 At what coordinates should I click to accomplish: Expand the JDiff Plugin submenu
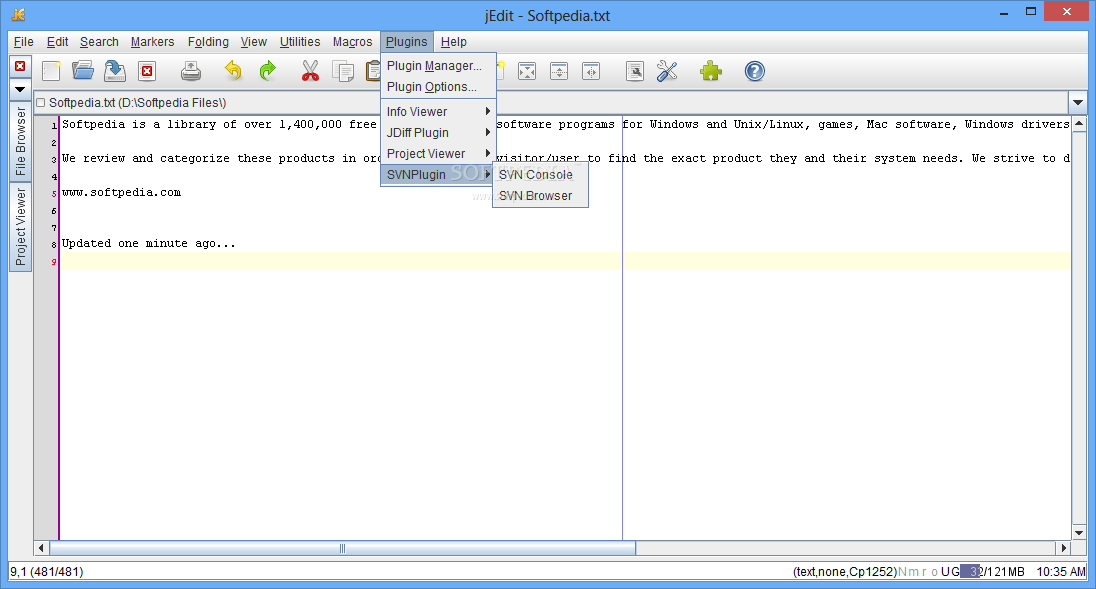coord(438,133)
